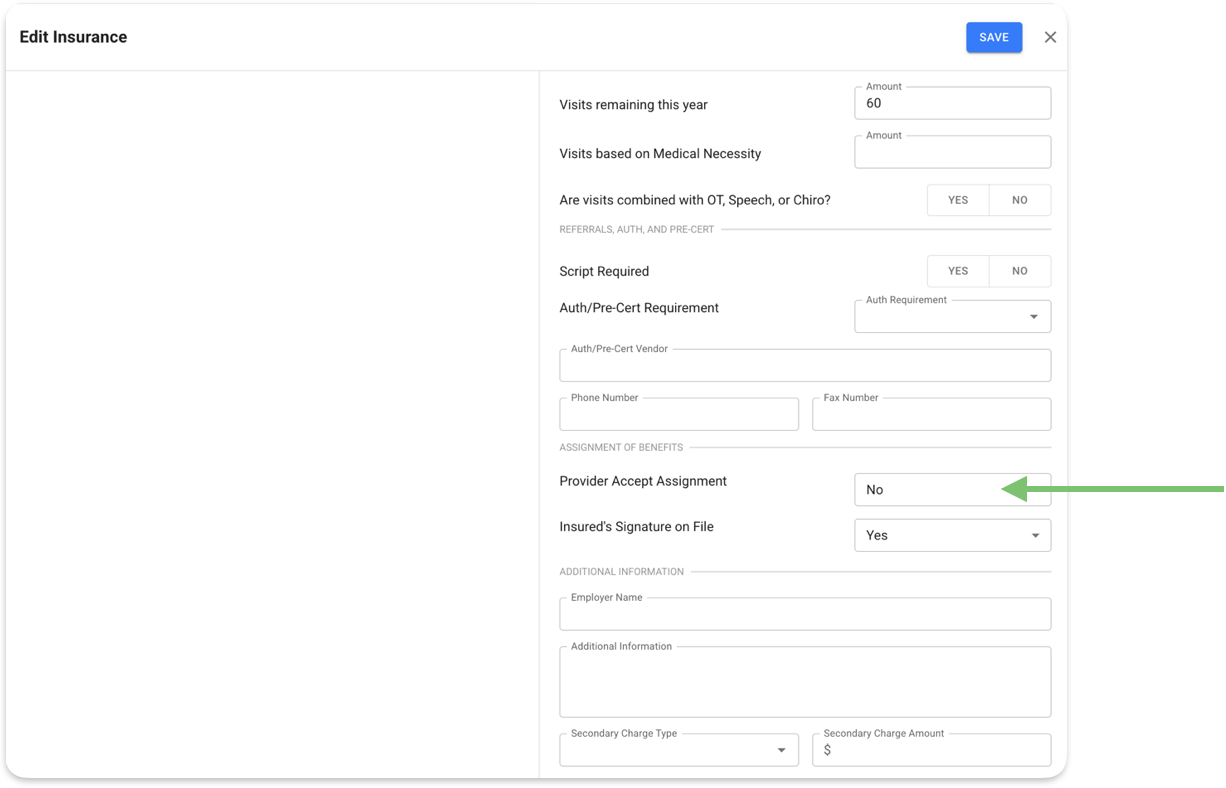This screenshot has width=1226, height=788.
Task: Click the Save button
Action: [x=993, y=37]
